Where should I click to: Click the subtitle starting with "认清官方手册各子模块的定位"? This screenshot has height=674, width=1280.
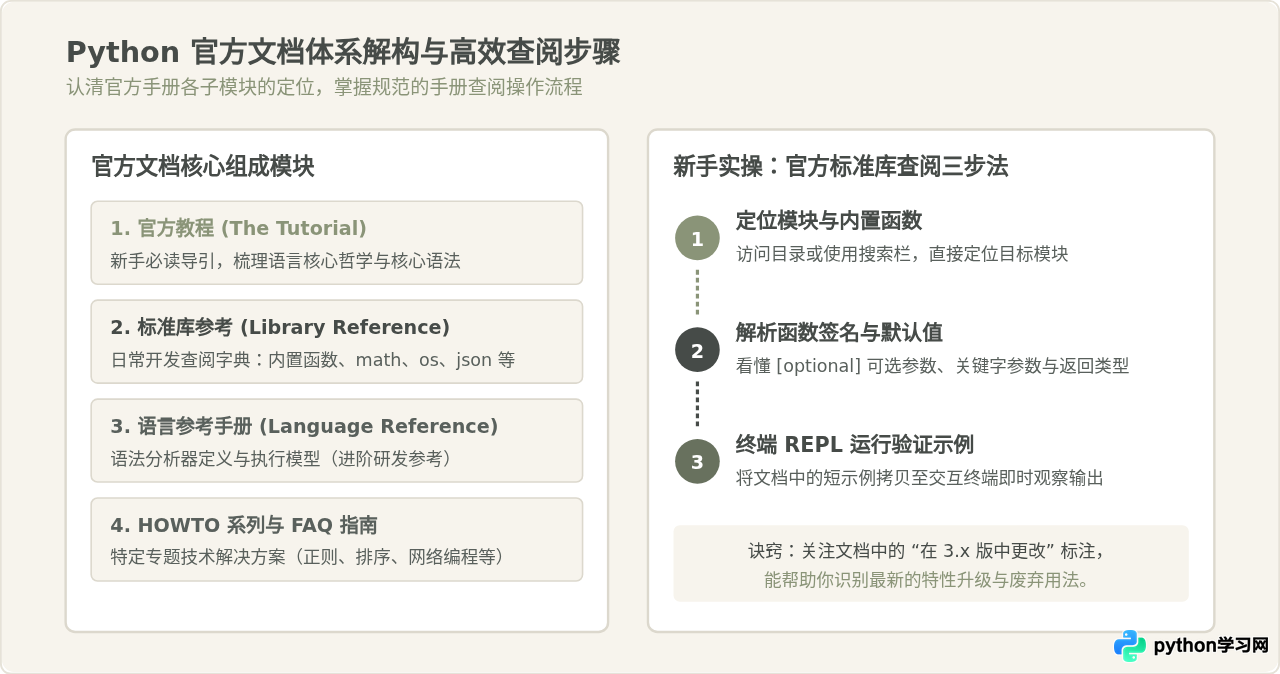tap(324, 87)
